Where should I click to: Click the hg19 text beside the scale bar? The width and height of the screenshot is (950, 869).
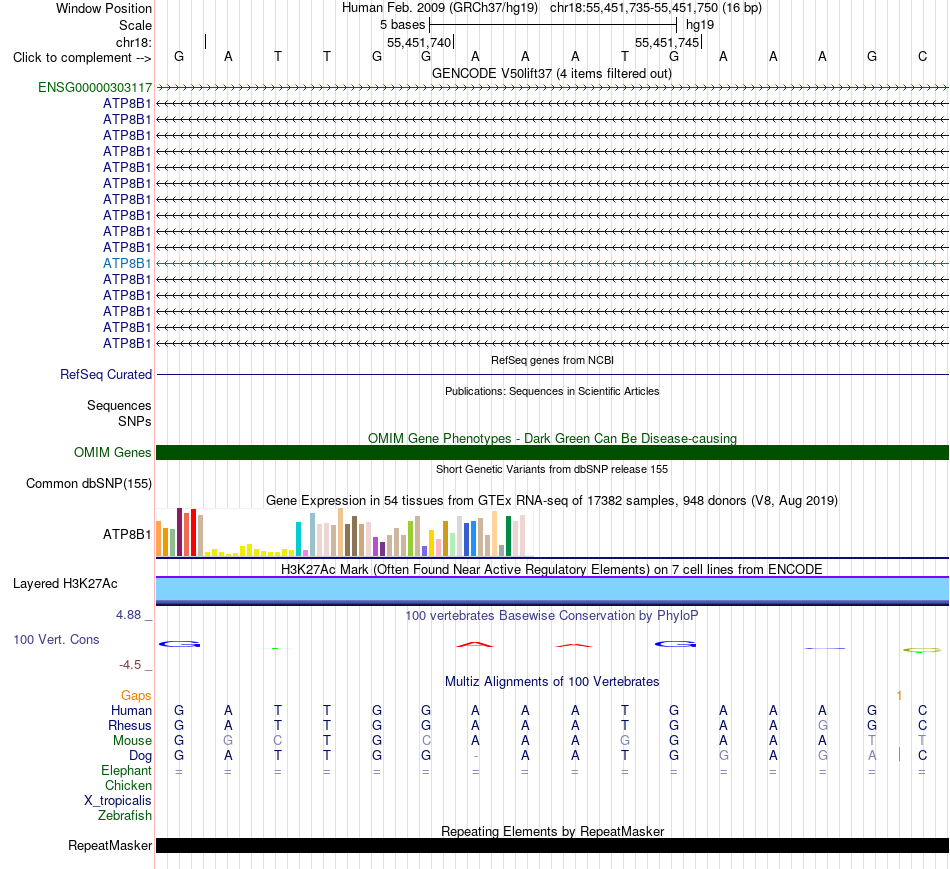click(700, 25)
